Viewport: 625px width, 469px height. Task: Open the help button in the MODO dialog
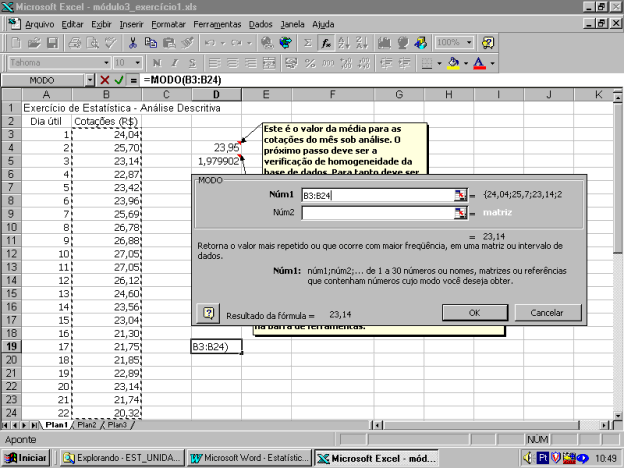208,313
